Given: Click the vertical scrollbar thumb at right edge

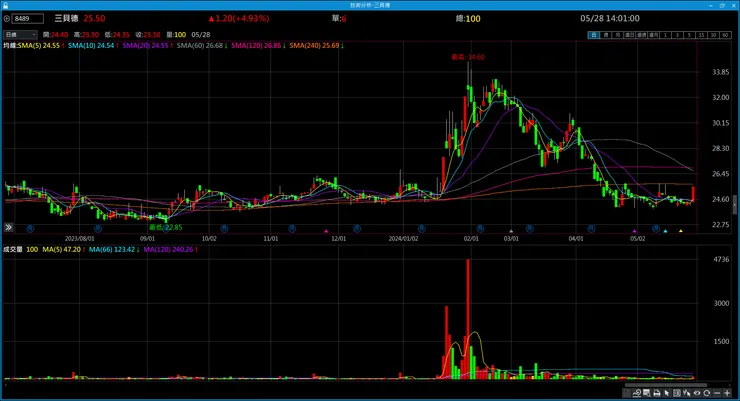Looking at the screenshot, I should click(x=734, y=204).
